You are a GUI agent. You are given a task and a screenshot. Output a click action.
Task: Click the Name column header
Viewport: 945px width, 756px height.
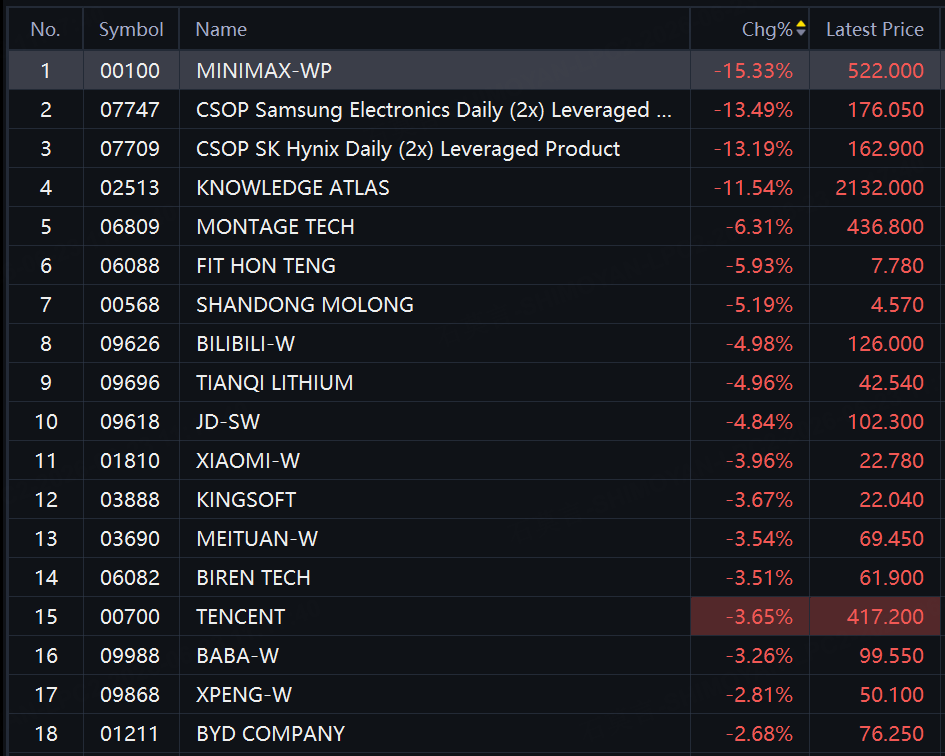coord(221,29)
